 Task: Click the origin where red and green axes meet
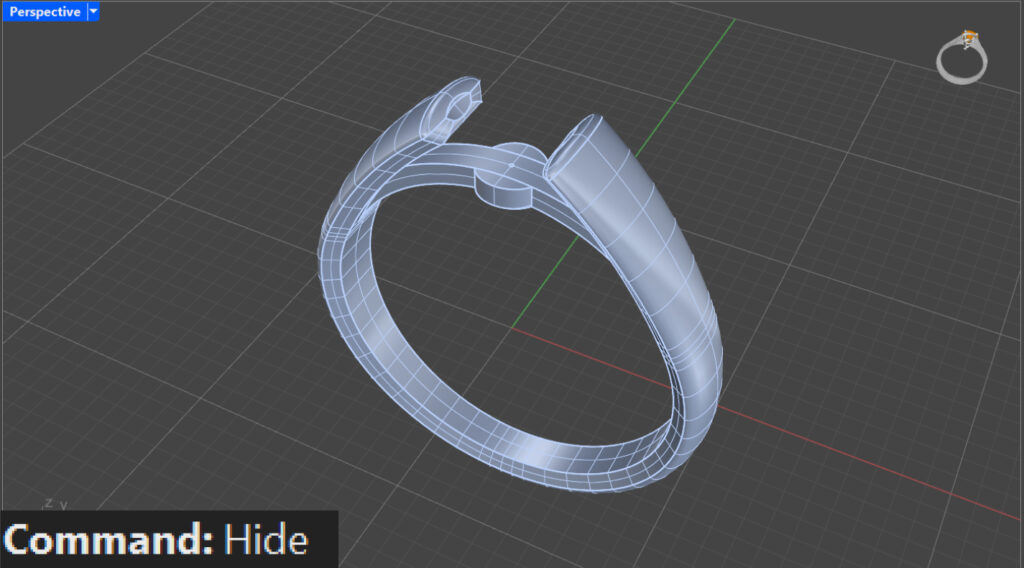click(513, 327)
